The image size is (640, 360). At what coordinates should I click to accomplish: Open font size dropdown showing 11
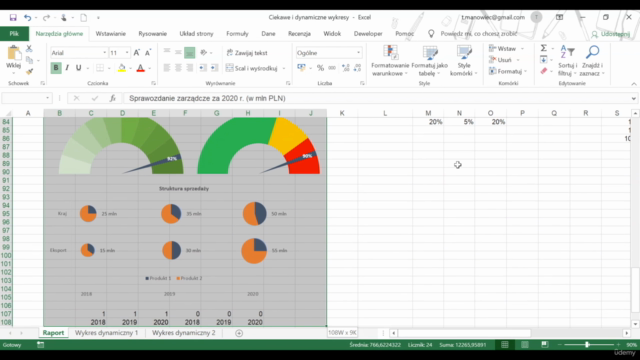[127, 53]
